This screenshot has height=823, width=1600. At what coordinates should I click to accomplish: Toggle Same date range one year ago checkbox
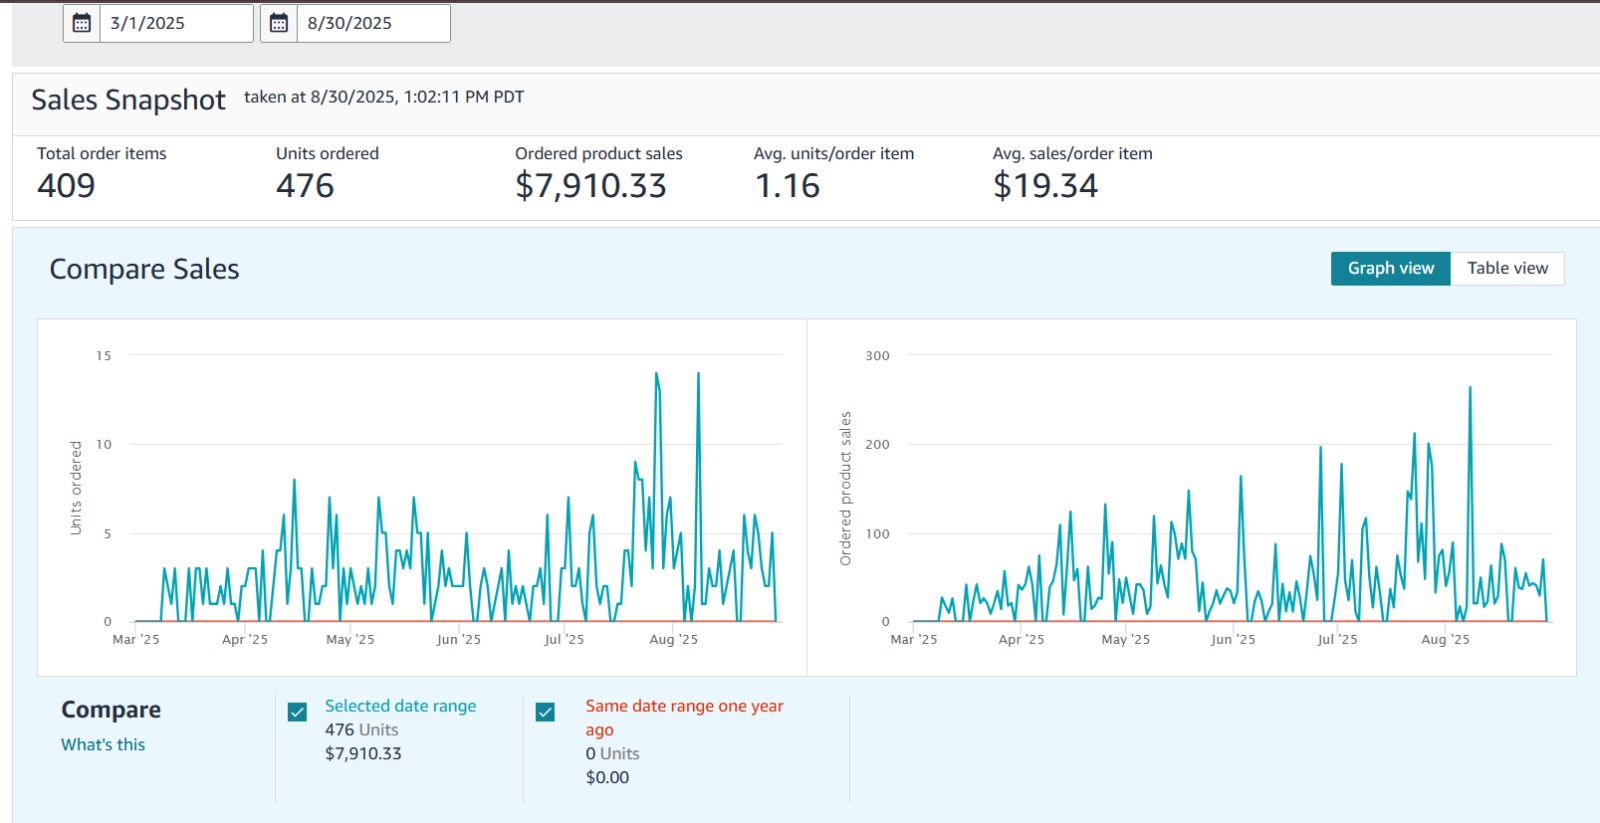545,712
